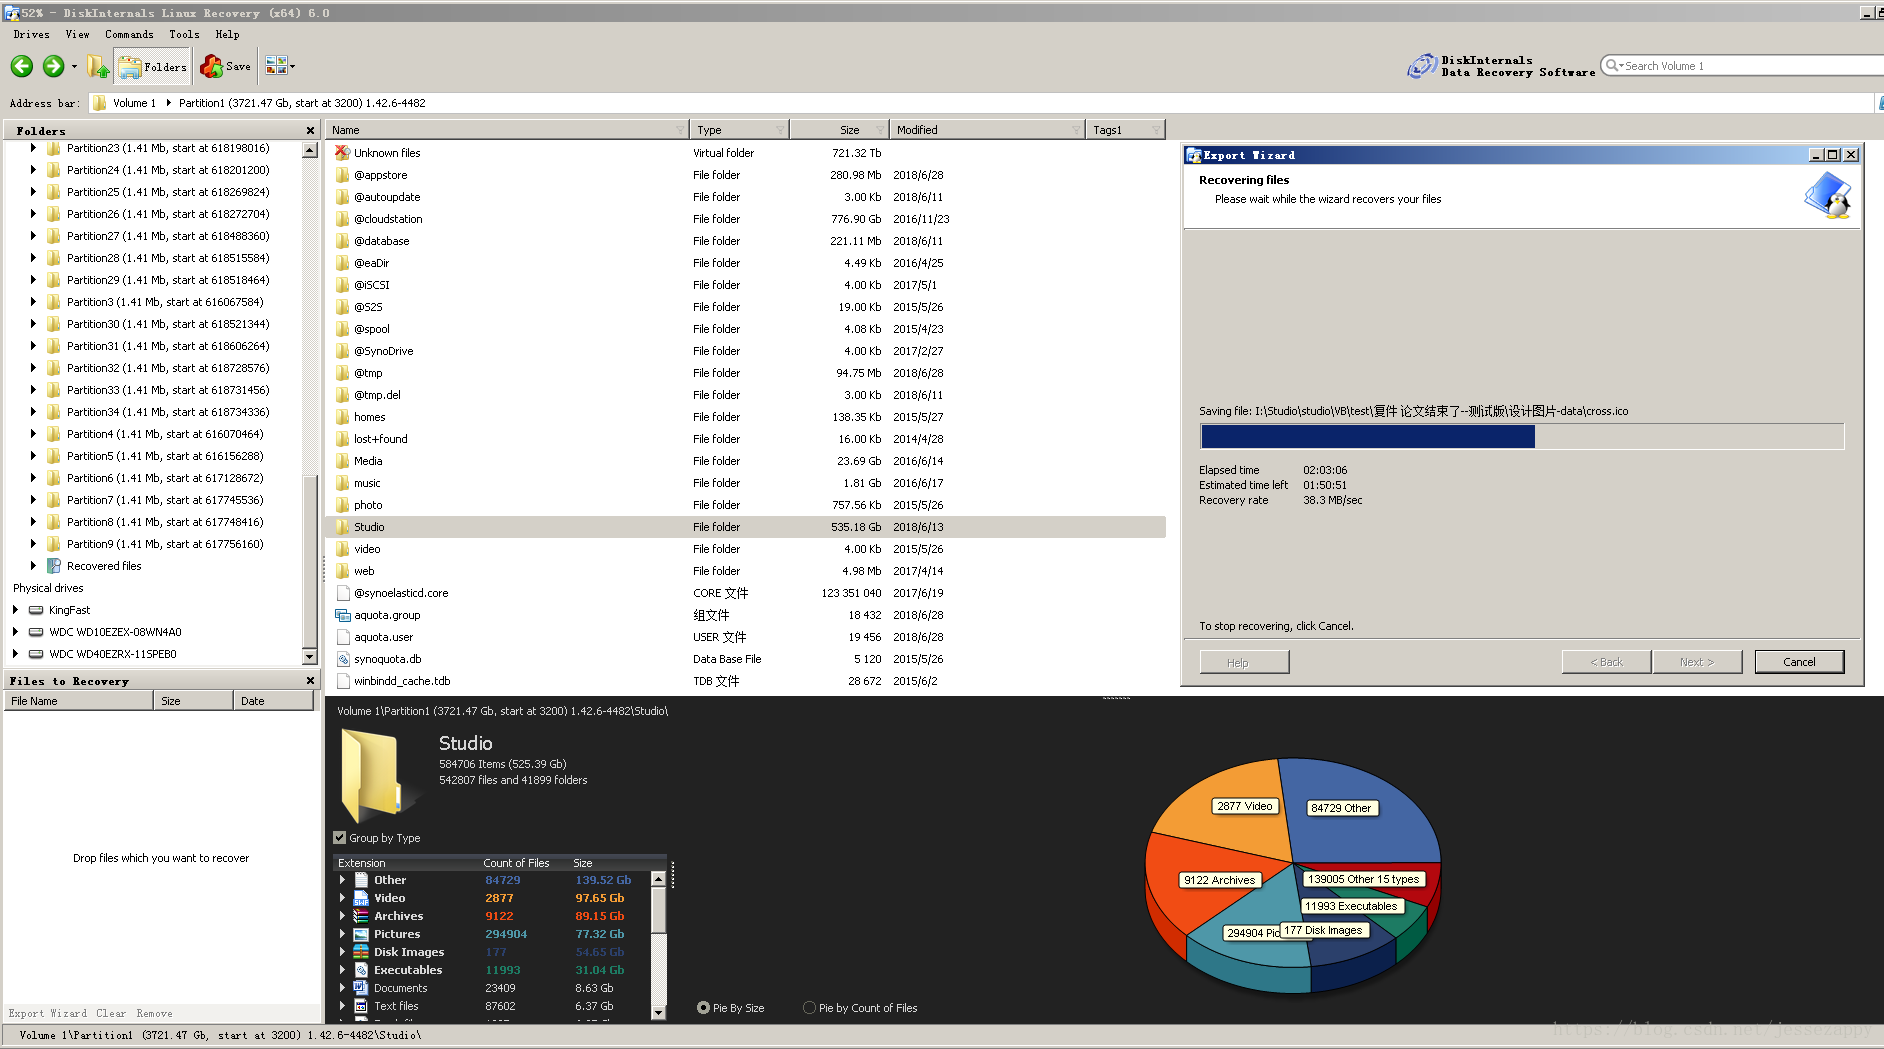Viewport: 1884px width, 1049px height.
Task: Open the Commands menu
Action: pyautogui.click(x=129, y=34)
